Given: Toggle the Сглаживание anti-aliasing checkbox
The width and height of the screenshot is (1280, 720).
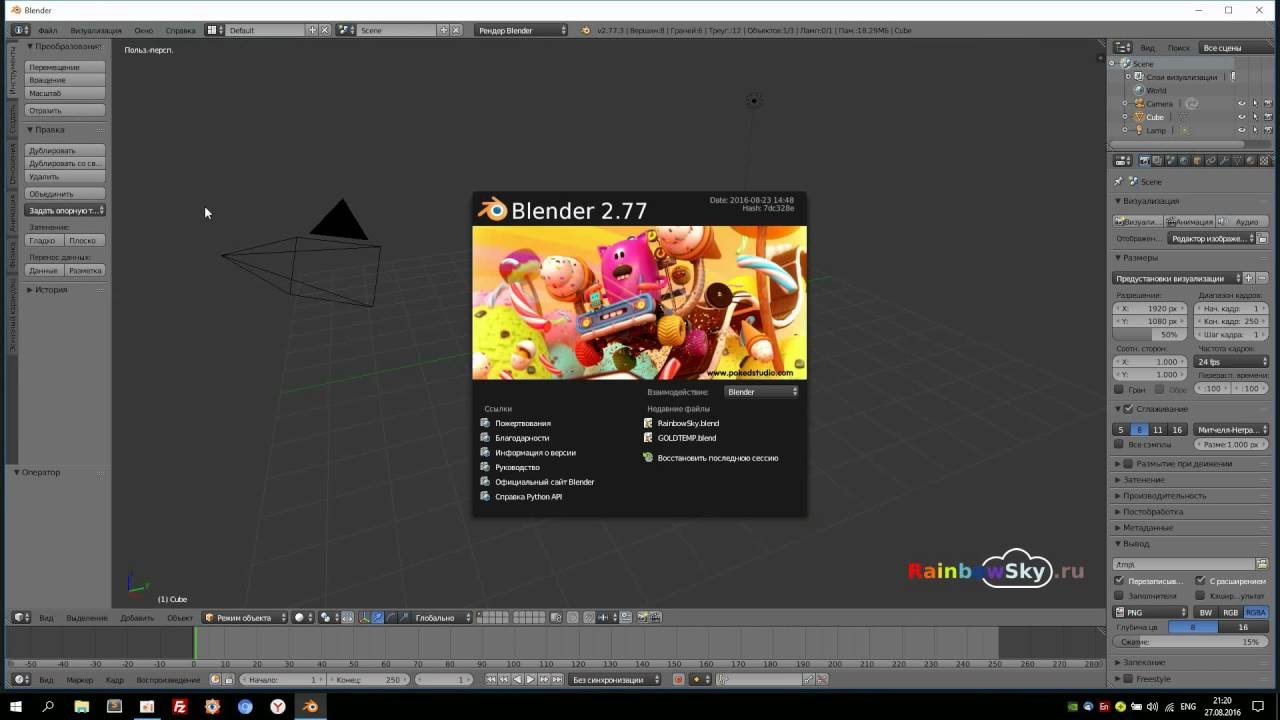Looking at the screenshot, I should (1129, 409).
